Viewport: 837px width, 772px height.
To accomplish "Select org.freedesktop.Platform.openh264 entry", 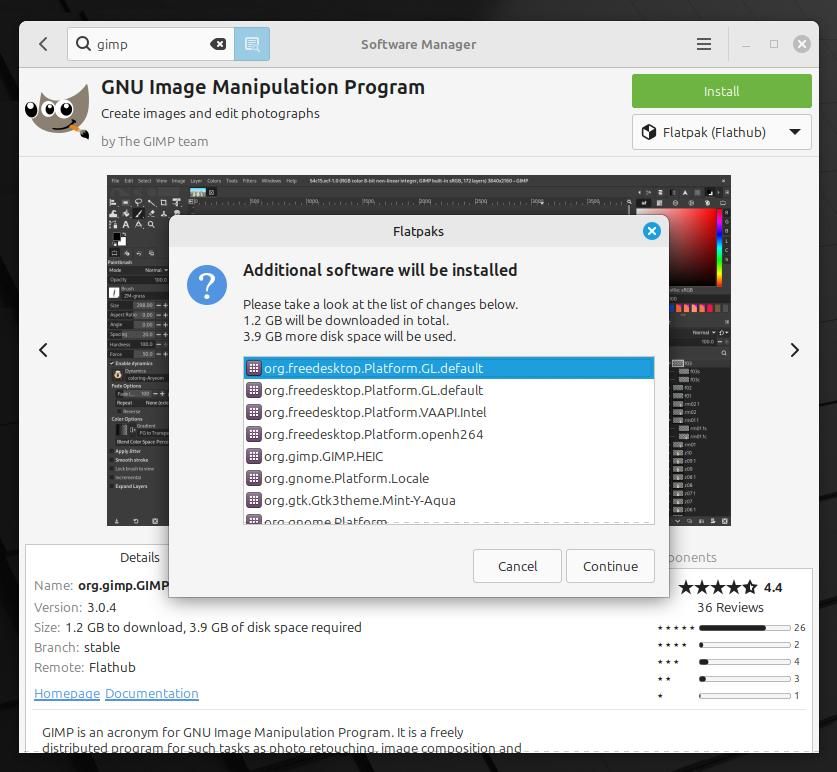I will [x=448, y=434].
